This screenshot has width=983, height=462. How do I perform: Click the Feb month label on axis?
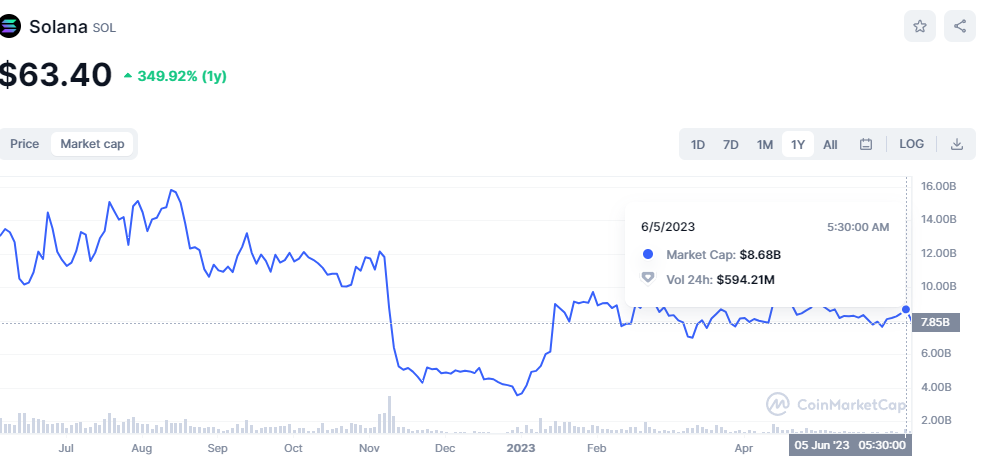596,448
